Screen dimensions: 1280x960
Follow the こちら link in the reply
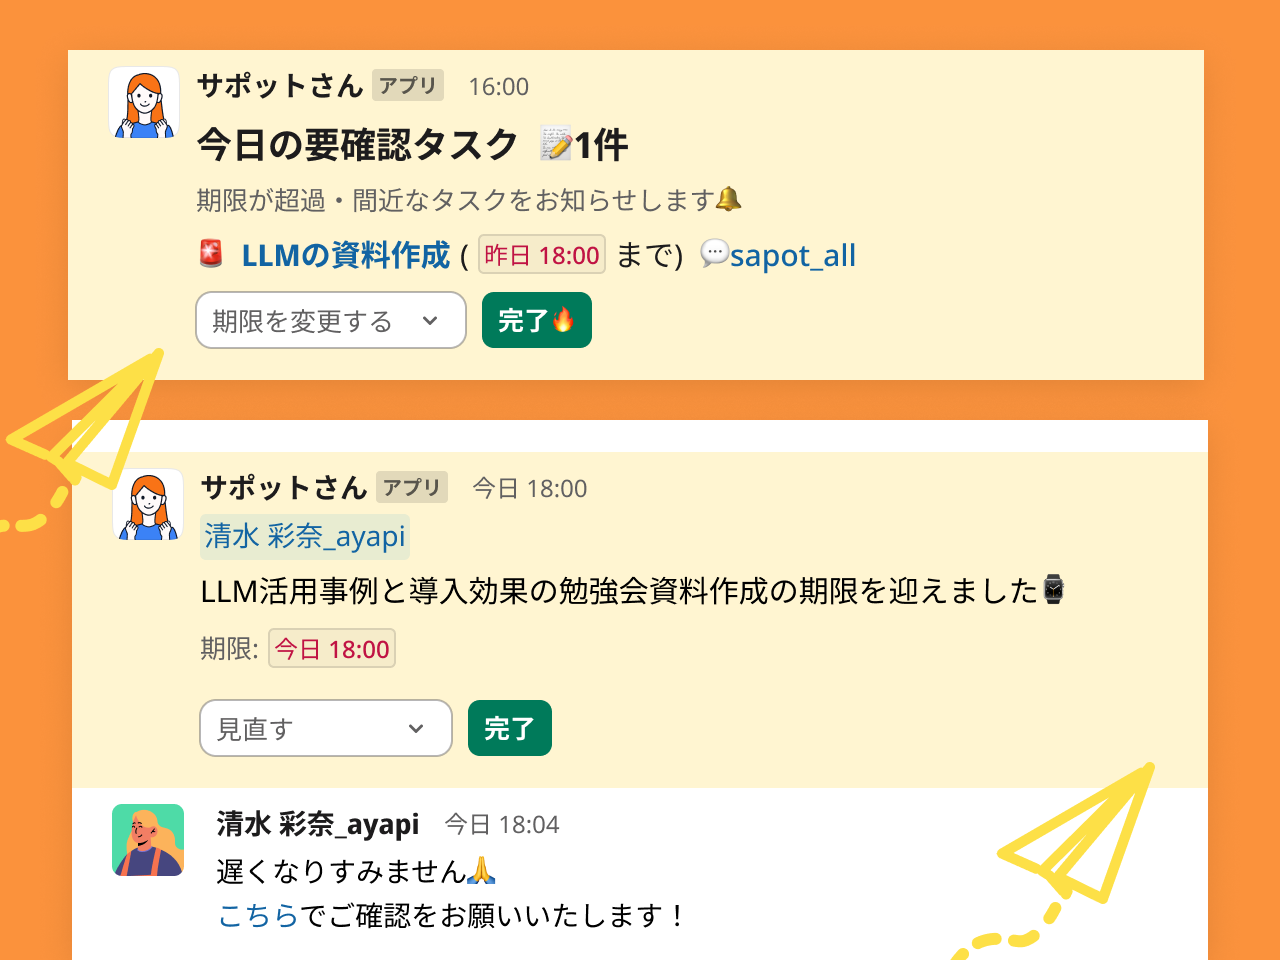258,915
